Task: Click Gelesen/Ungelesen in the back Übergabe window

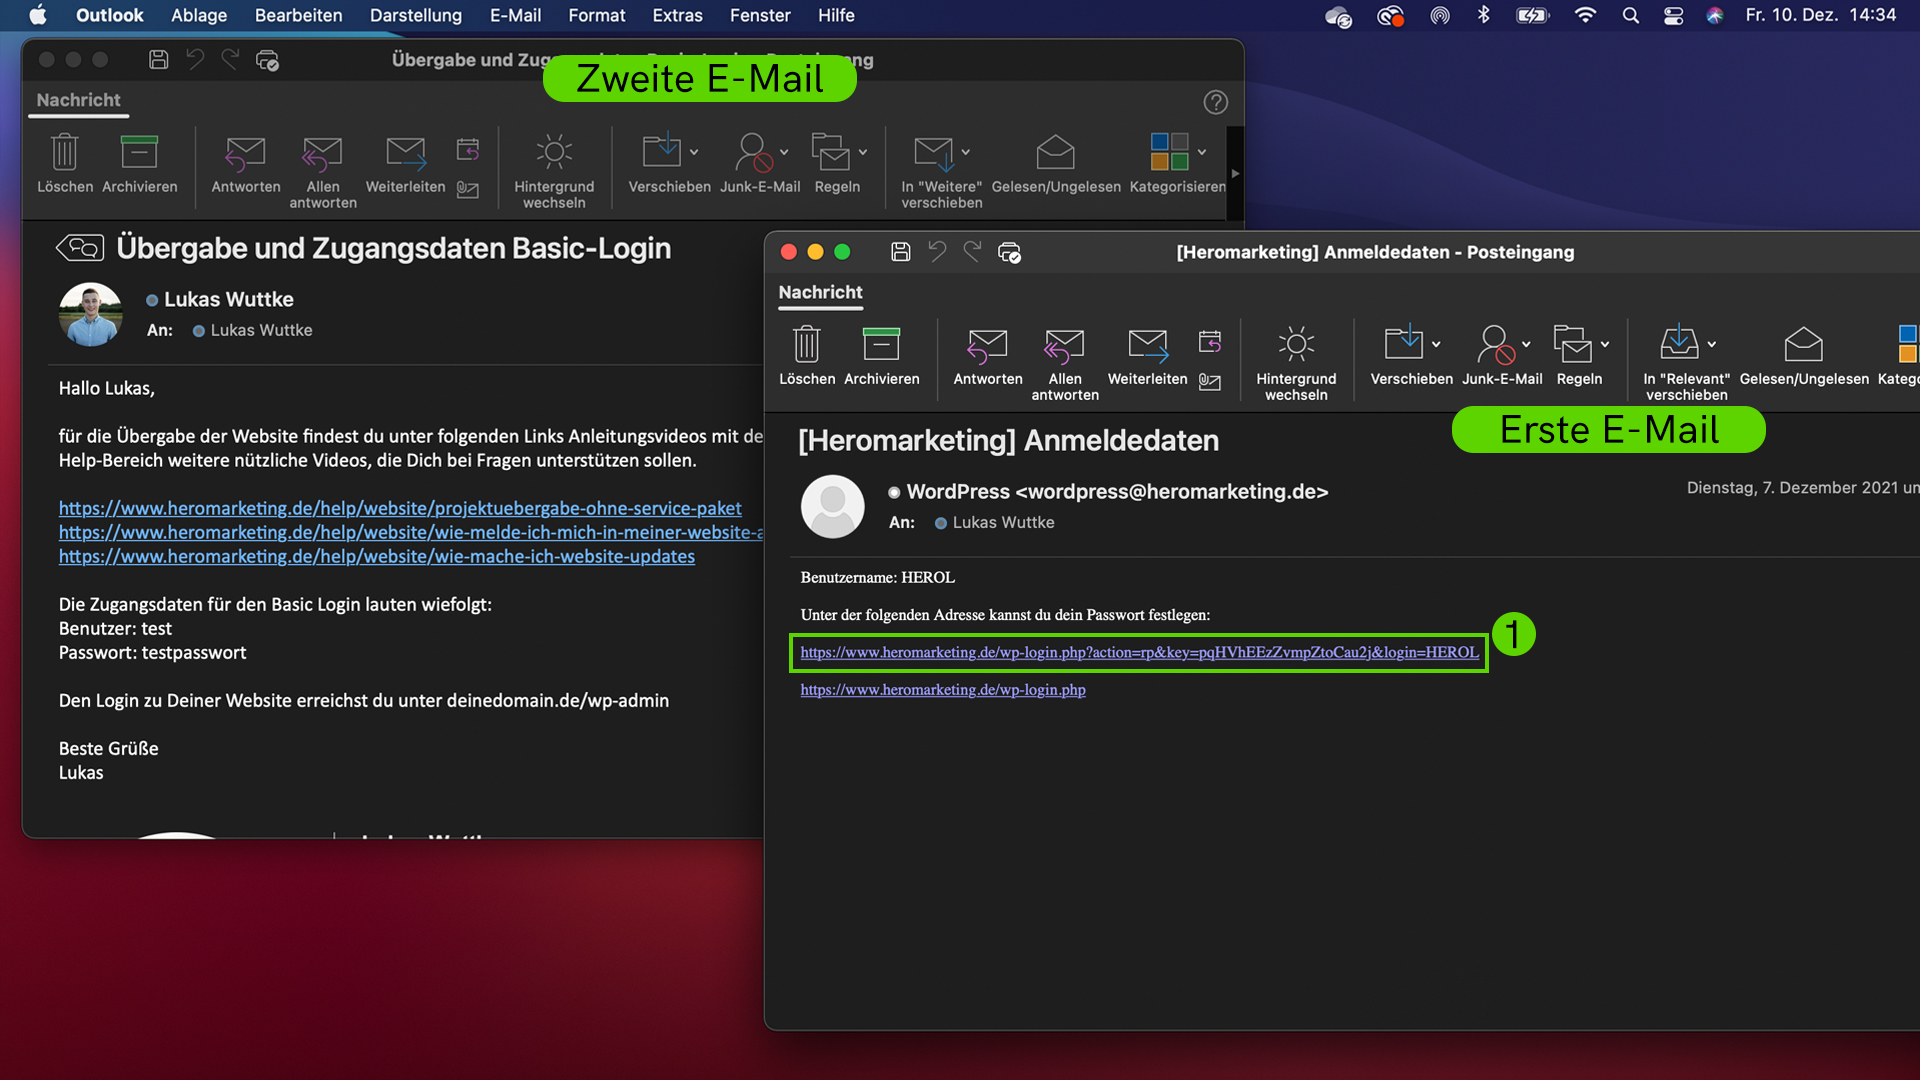Action: click(x=1056, y=164)
